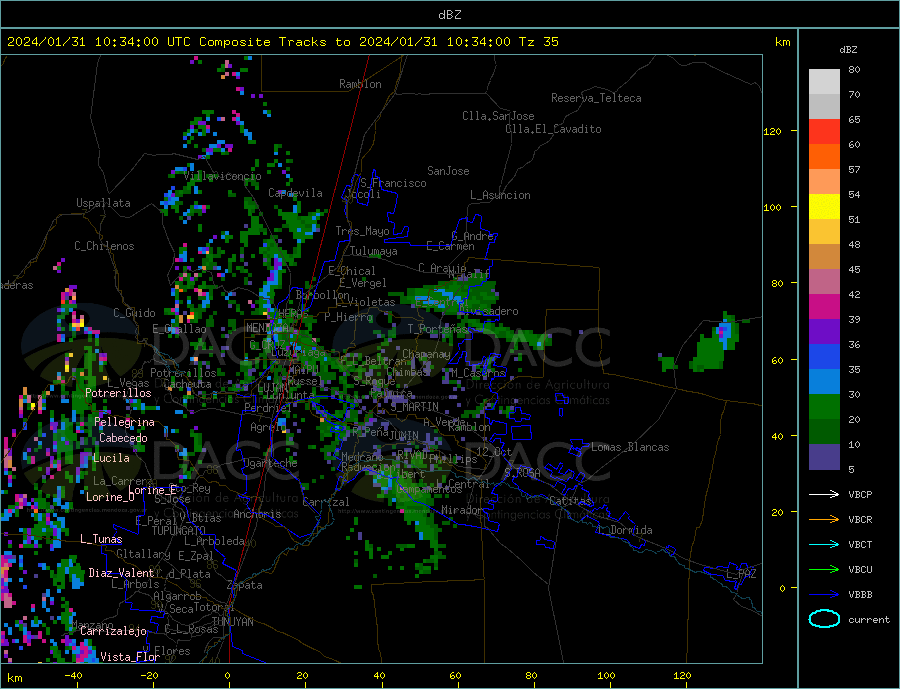Screen dimensions: 900x689
Task: Click the cyan VBCT arrow icon
Action: click(x=824, y=544)
